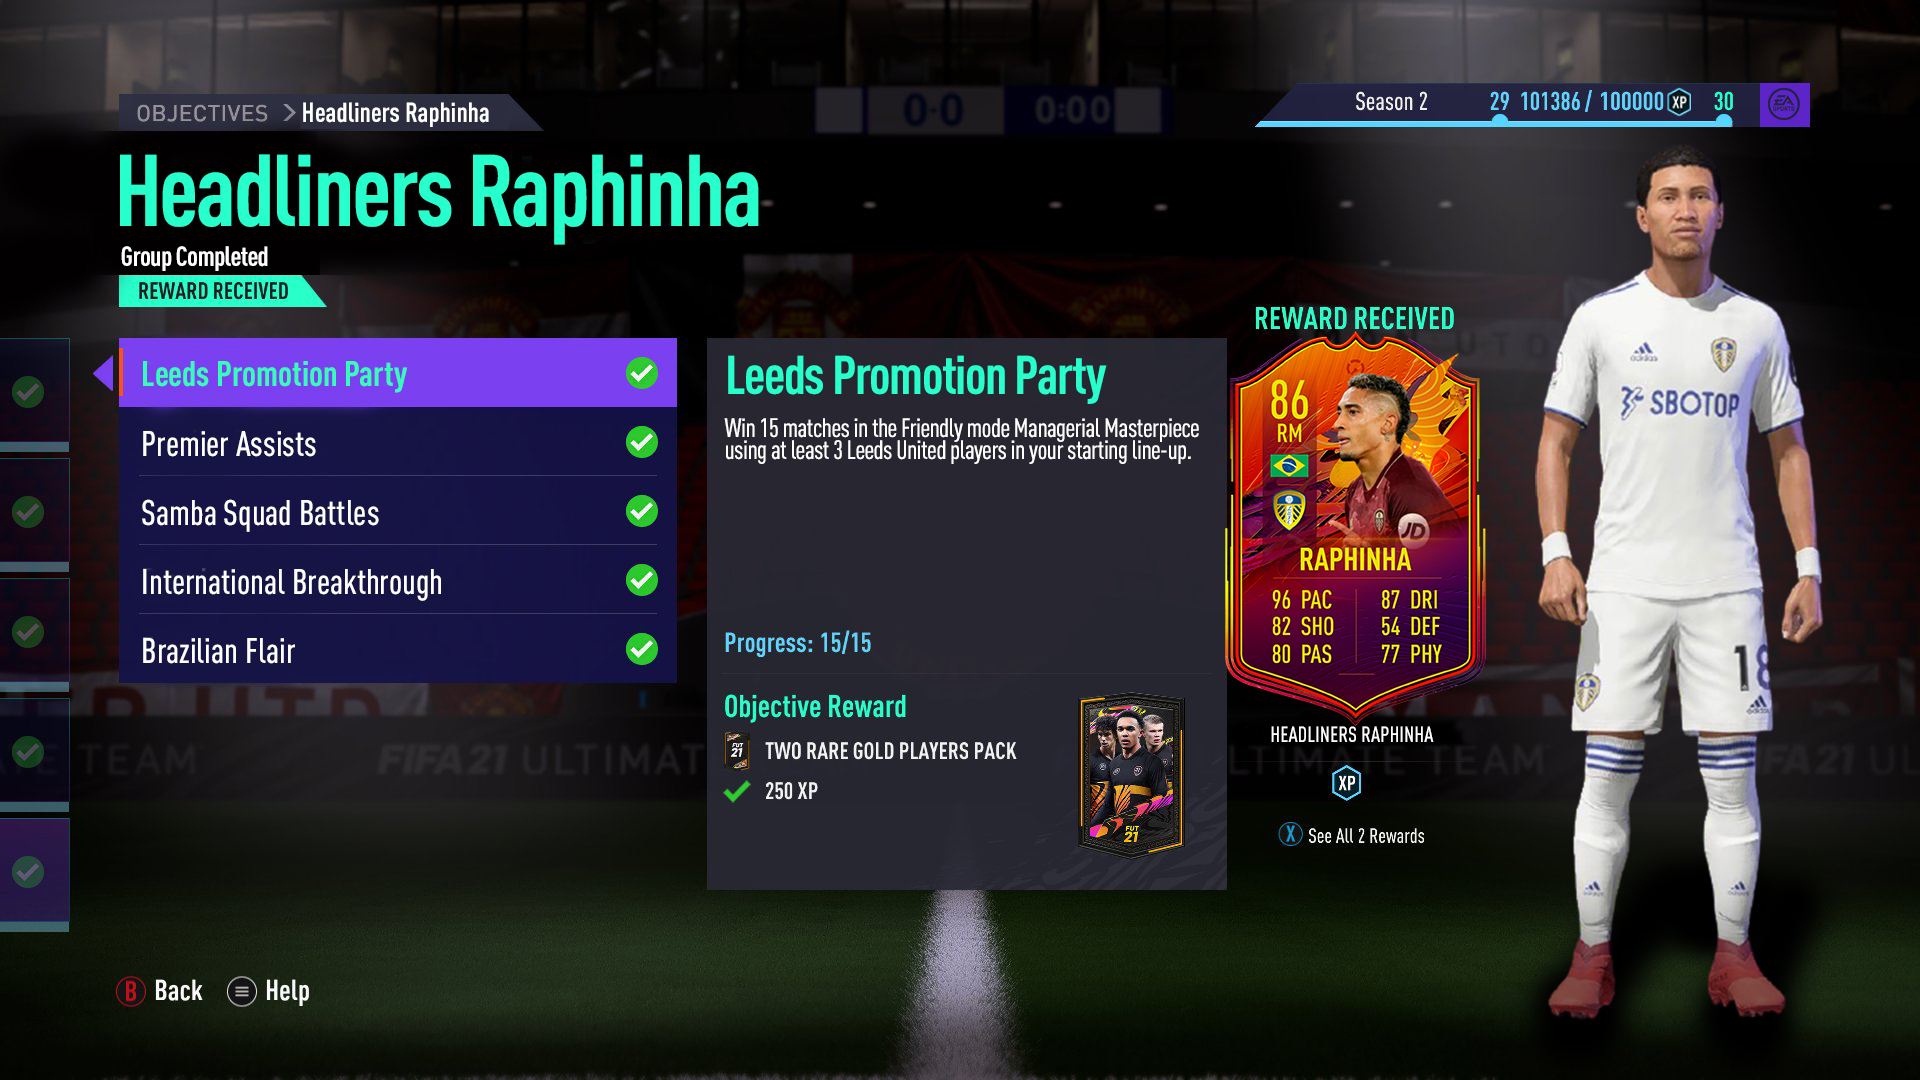
Task: Open See All 2 Rewards
Action: coord(1366,836)
